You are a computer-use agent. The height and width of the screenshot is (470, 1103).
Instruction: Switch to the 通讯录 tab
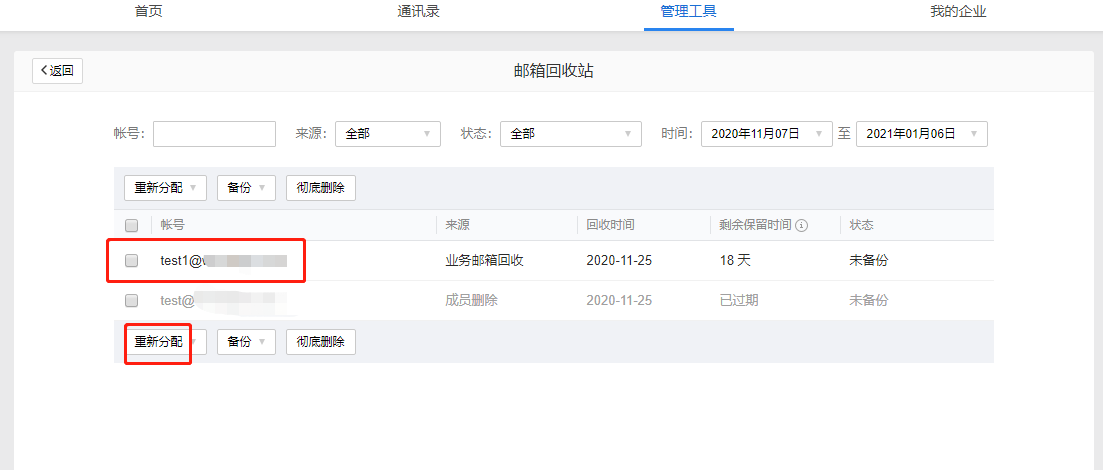pyautogui.click(x=418, y=12)
